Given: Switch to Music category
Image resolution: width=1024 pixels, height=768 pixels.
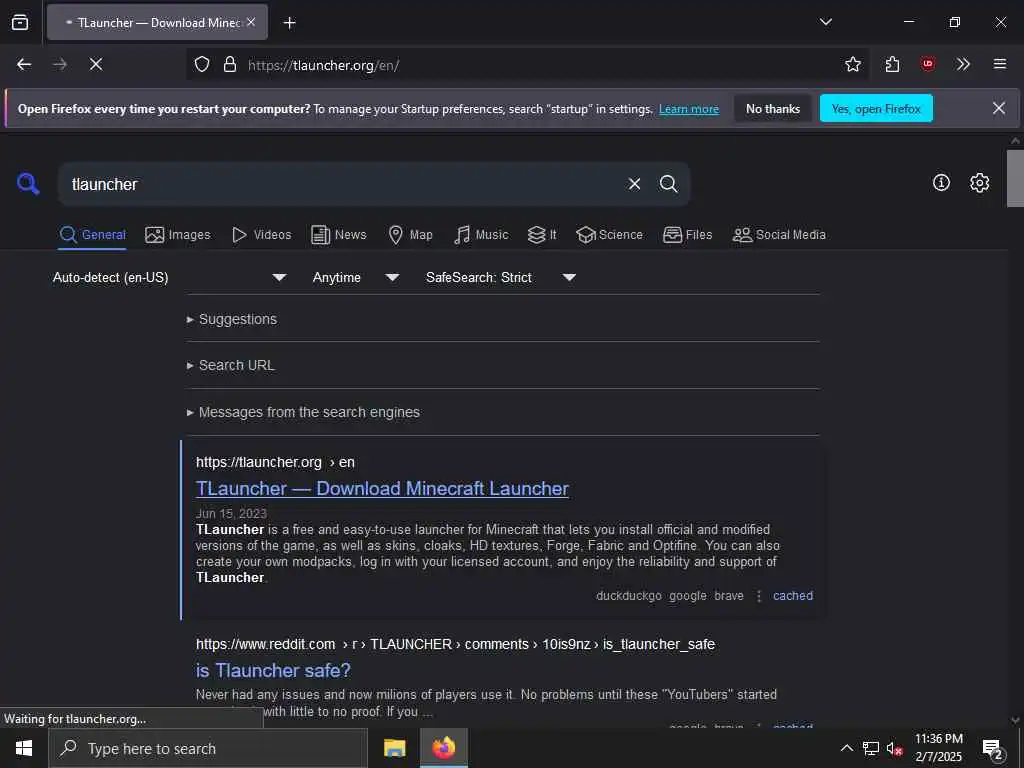Looking at the screenshot, I should [x=481, y=235].
